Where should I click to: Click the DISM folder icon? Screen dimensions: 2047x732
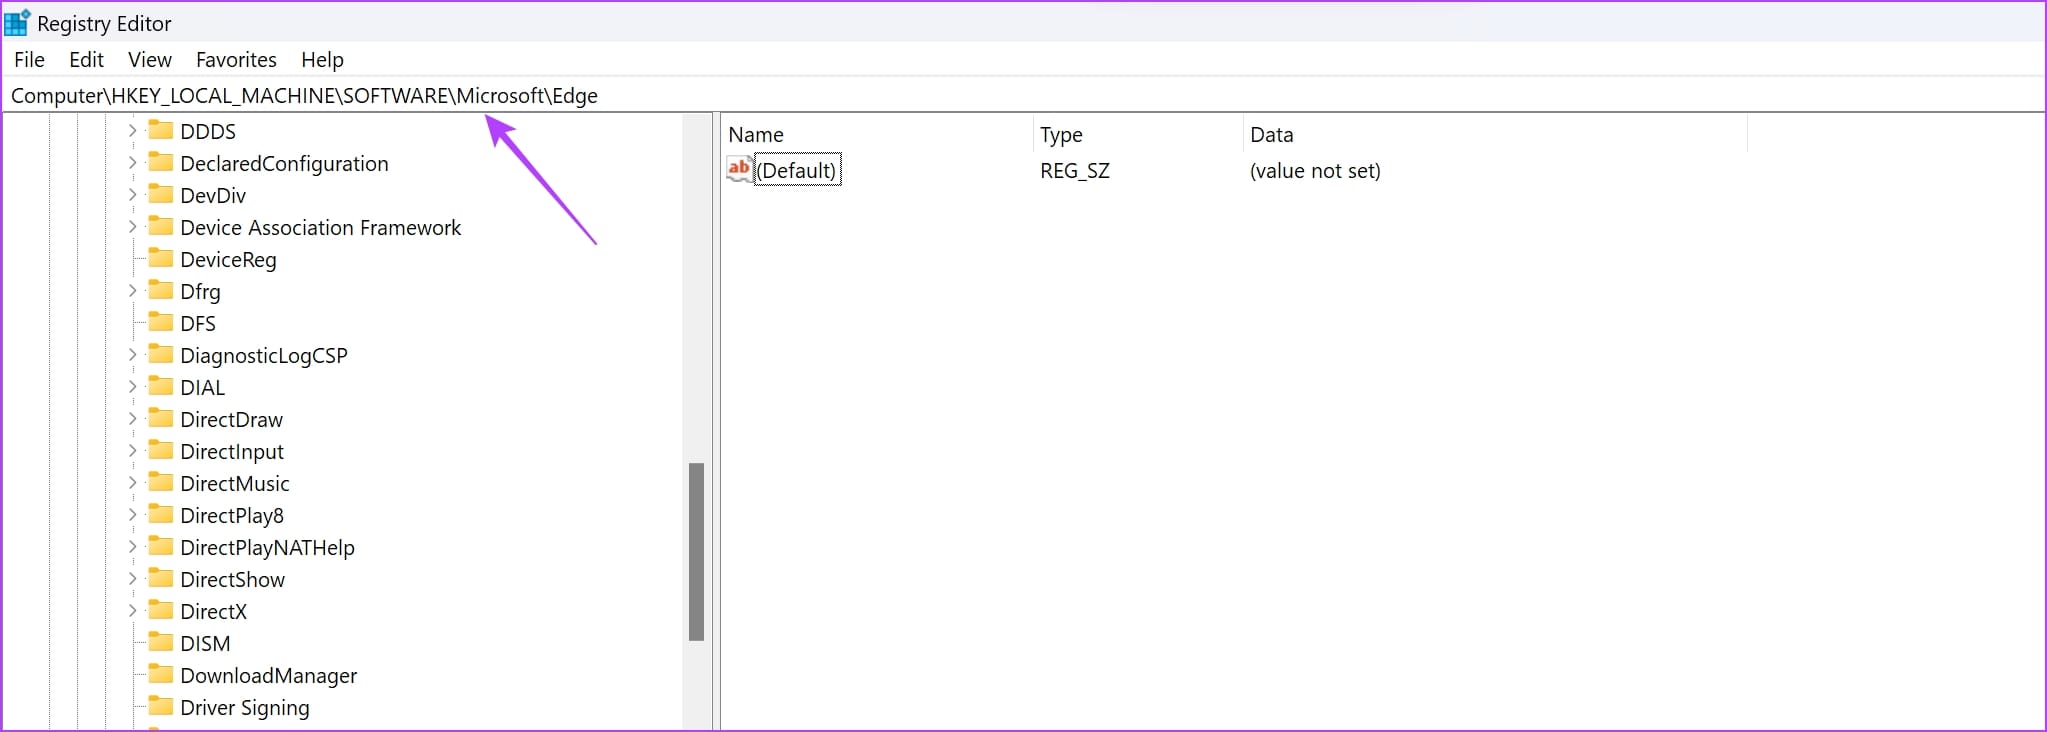click(160, 643)
